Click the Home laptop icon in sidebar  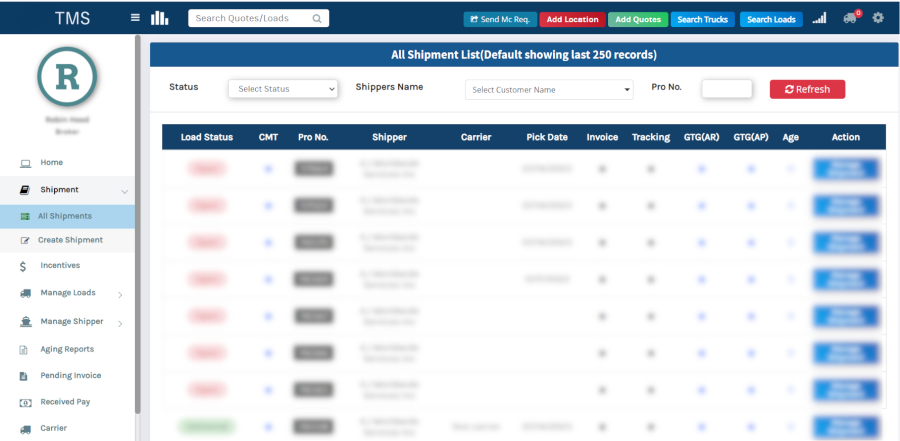(24, 162)
